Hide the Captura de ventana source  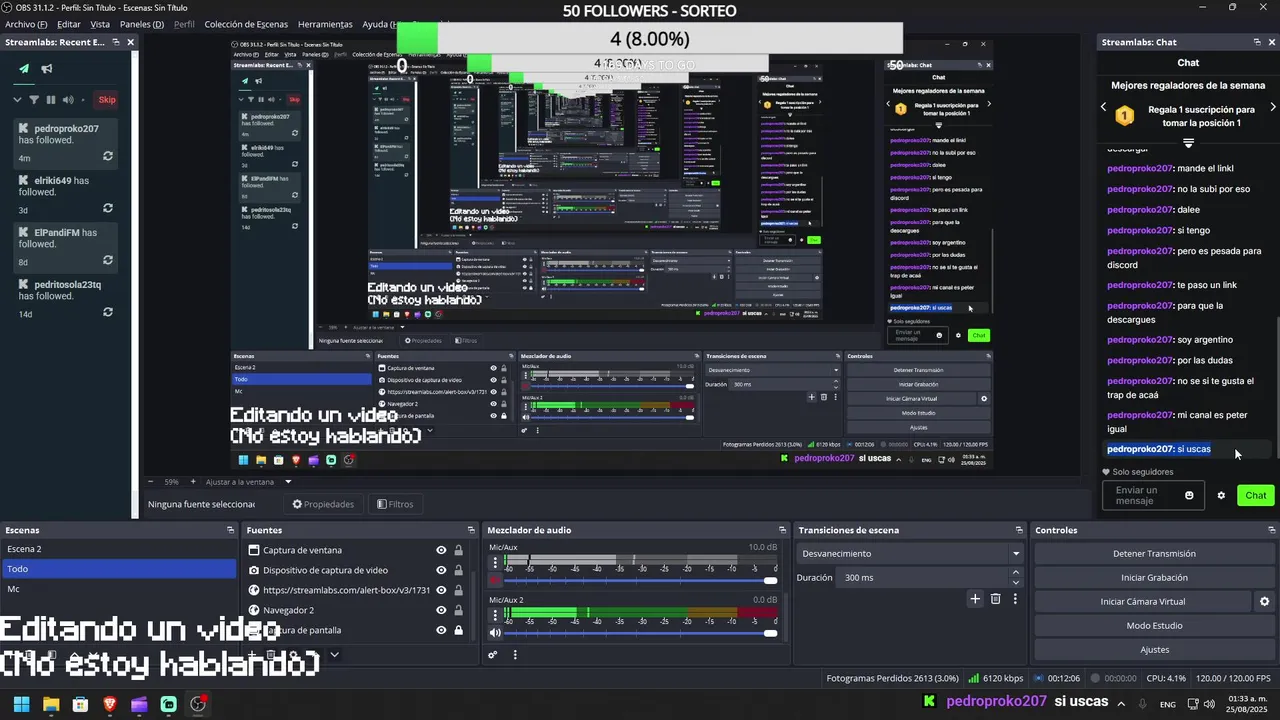[x=441, y=550]
